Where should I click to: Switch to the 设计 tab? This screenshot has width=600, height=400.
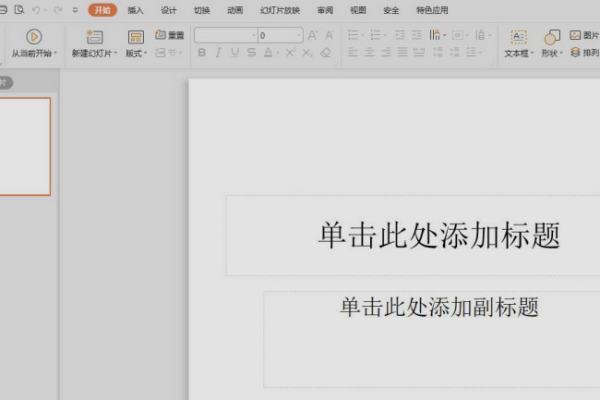(168, 10)
